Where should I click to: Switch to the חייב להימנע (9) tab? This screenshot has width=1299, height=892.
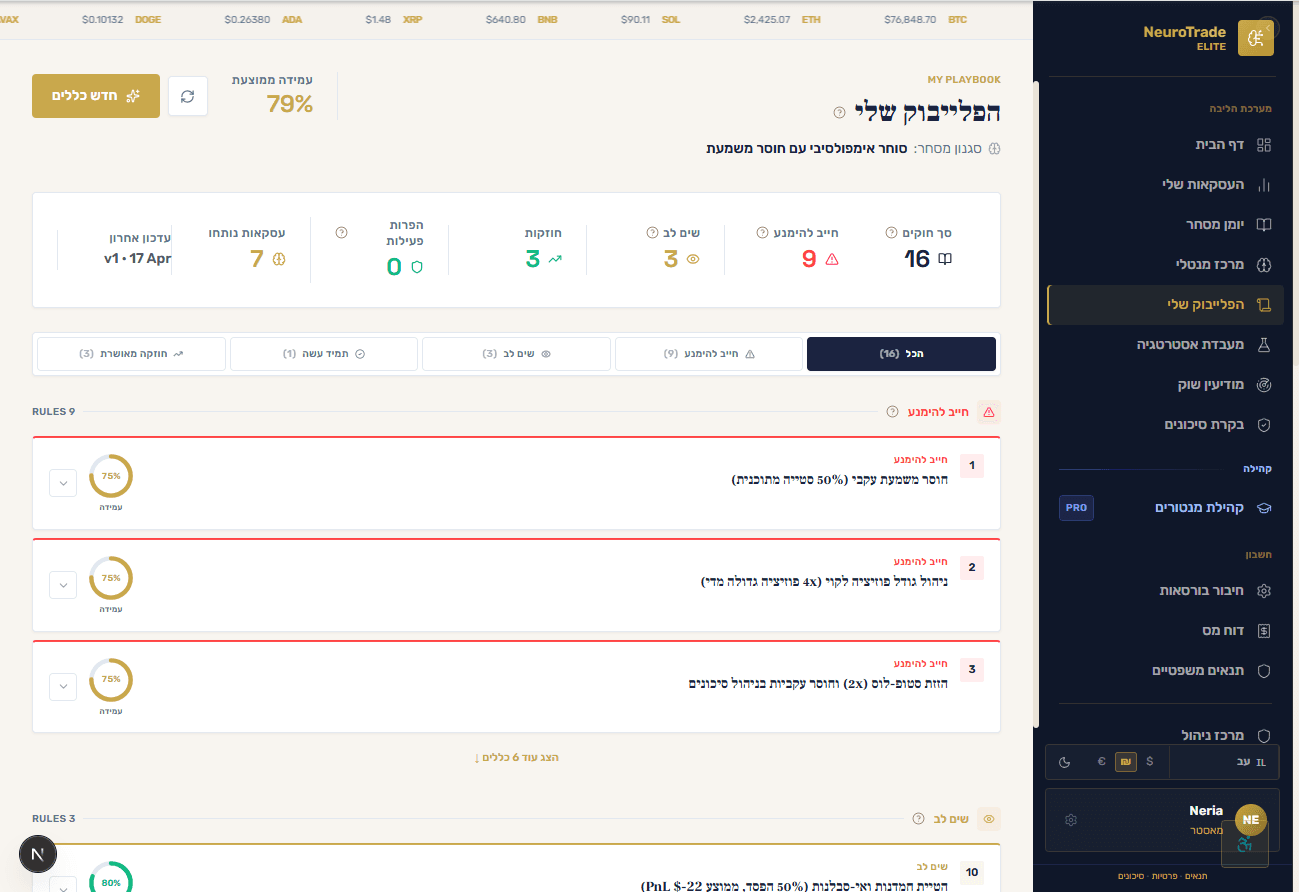(709, 354)
